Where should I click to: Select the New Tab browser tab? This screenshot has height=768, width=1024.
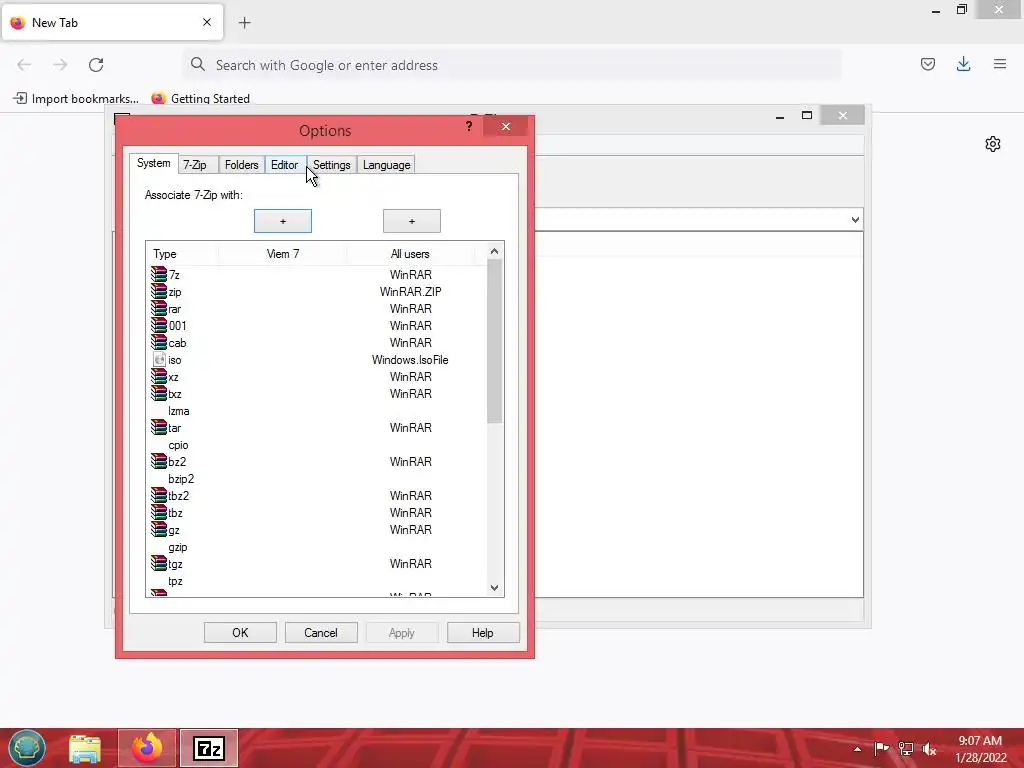pyautogui.click(x=112, y=22)
